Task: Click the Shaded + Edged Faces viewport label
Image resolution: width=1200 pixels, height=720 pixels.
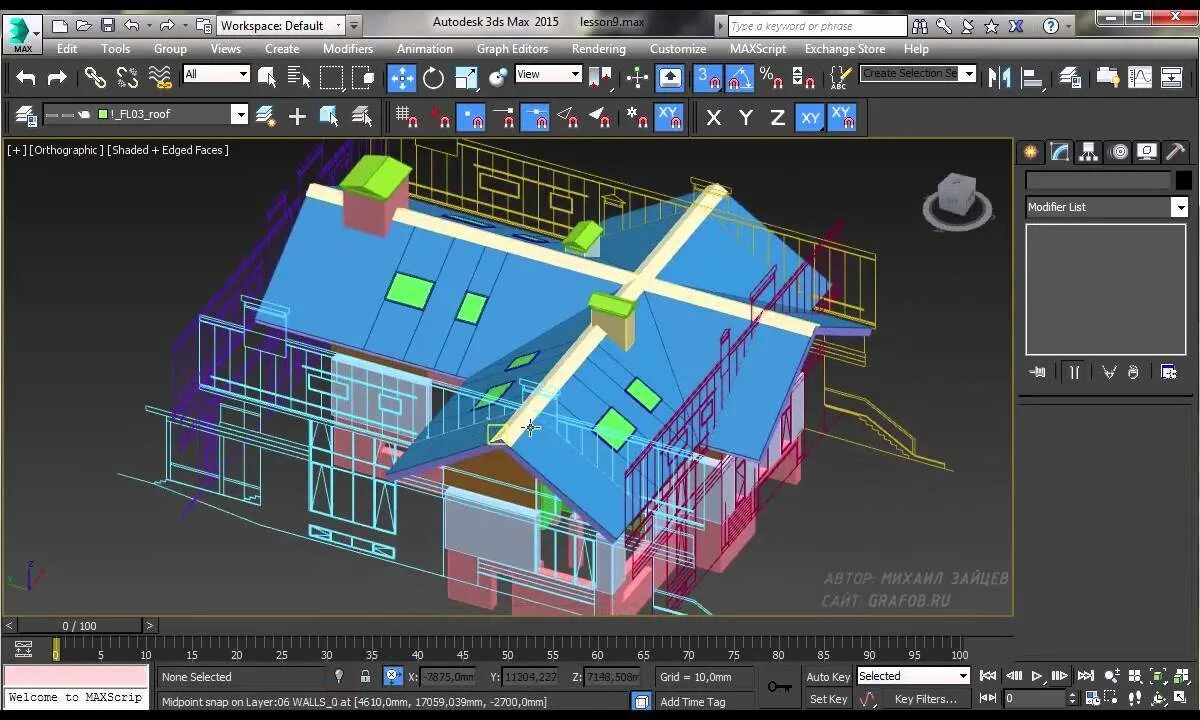Action: click(x=168, y=150)
